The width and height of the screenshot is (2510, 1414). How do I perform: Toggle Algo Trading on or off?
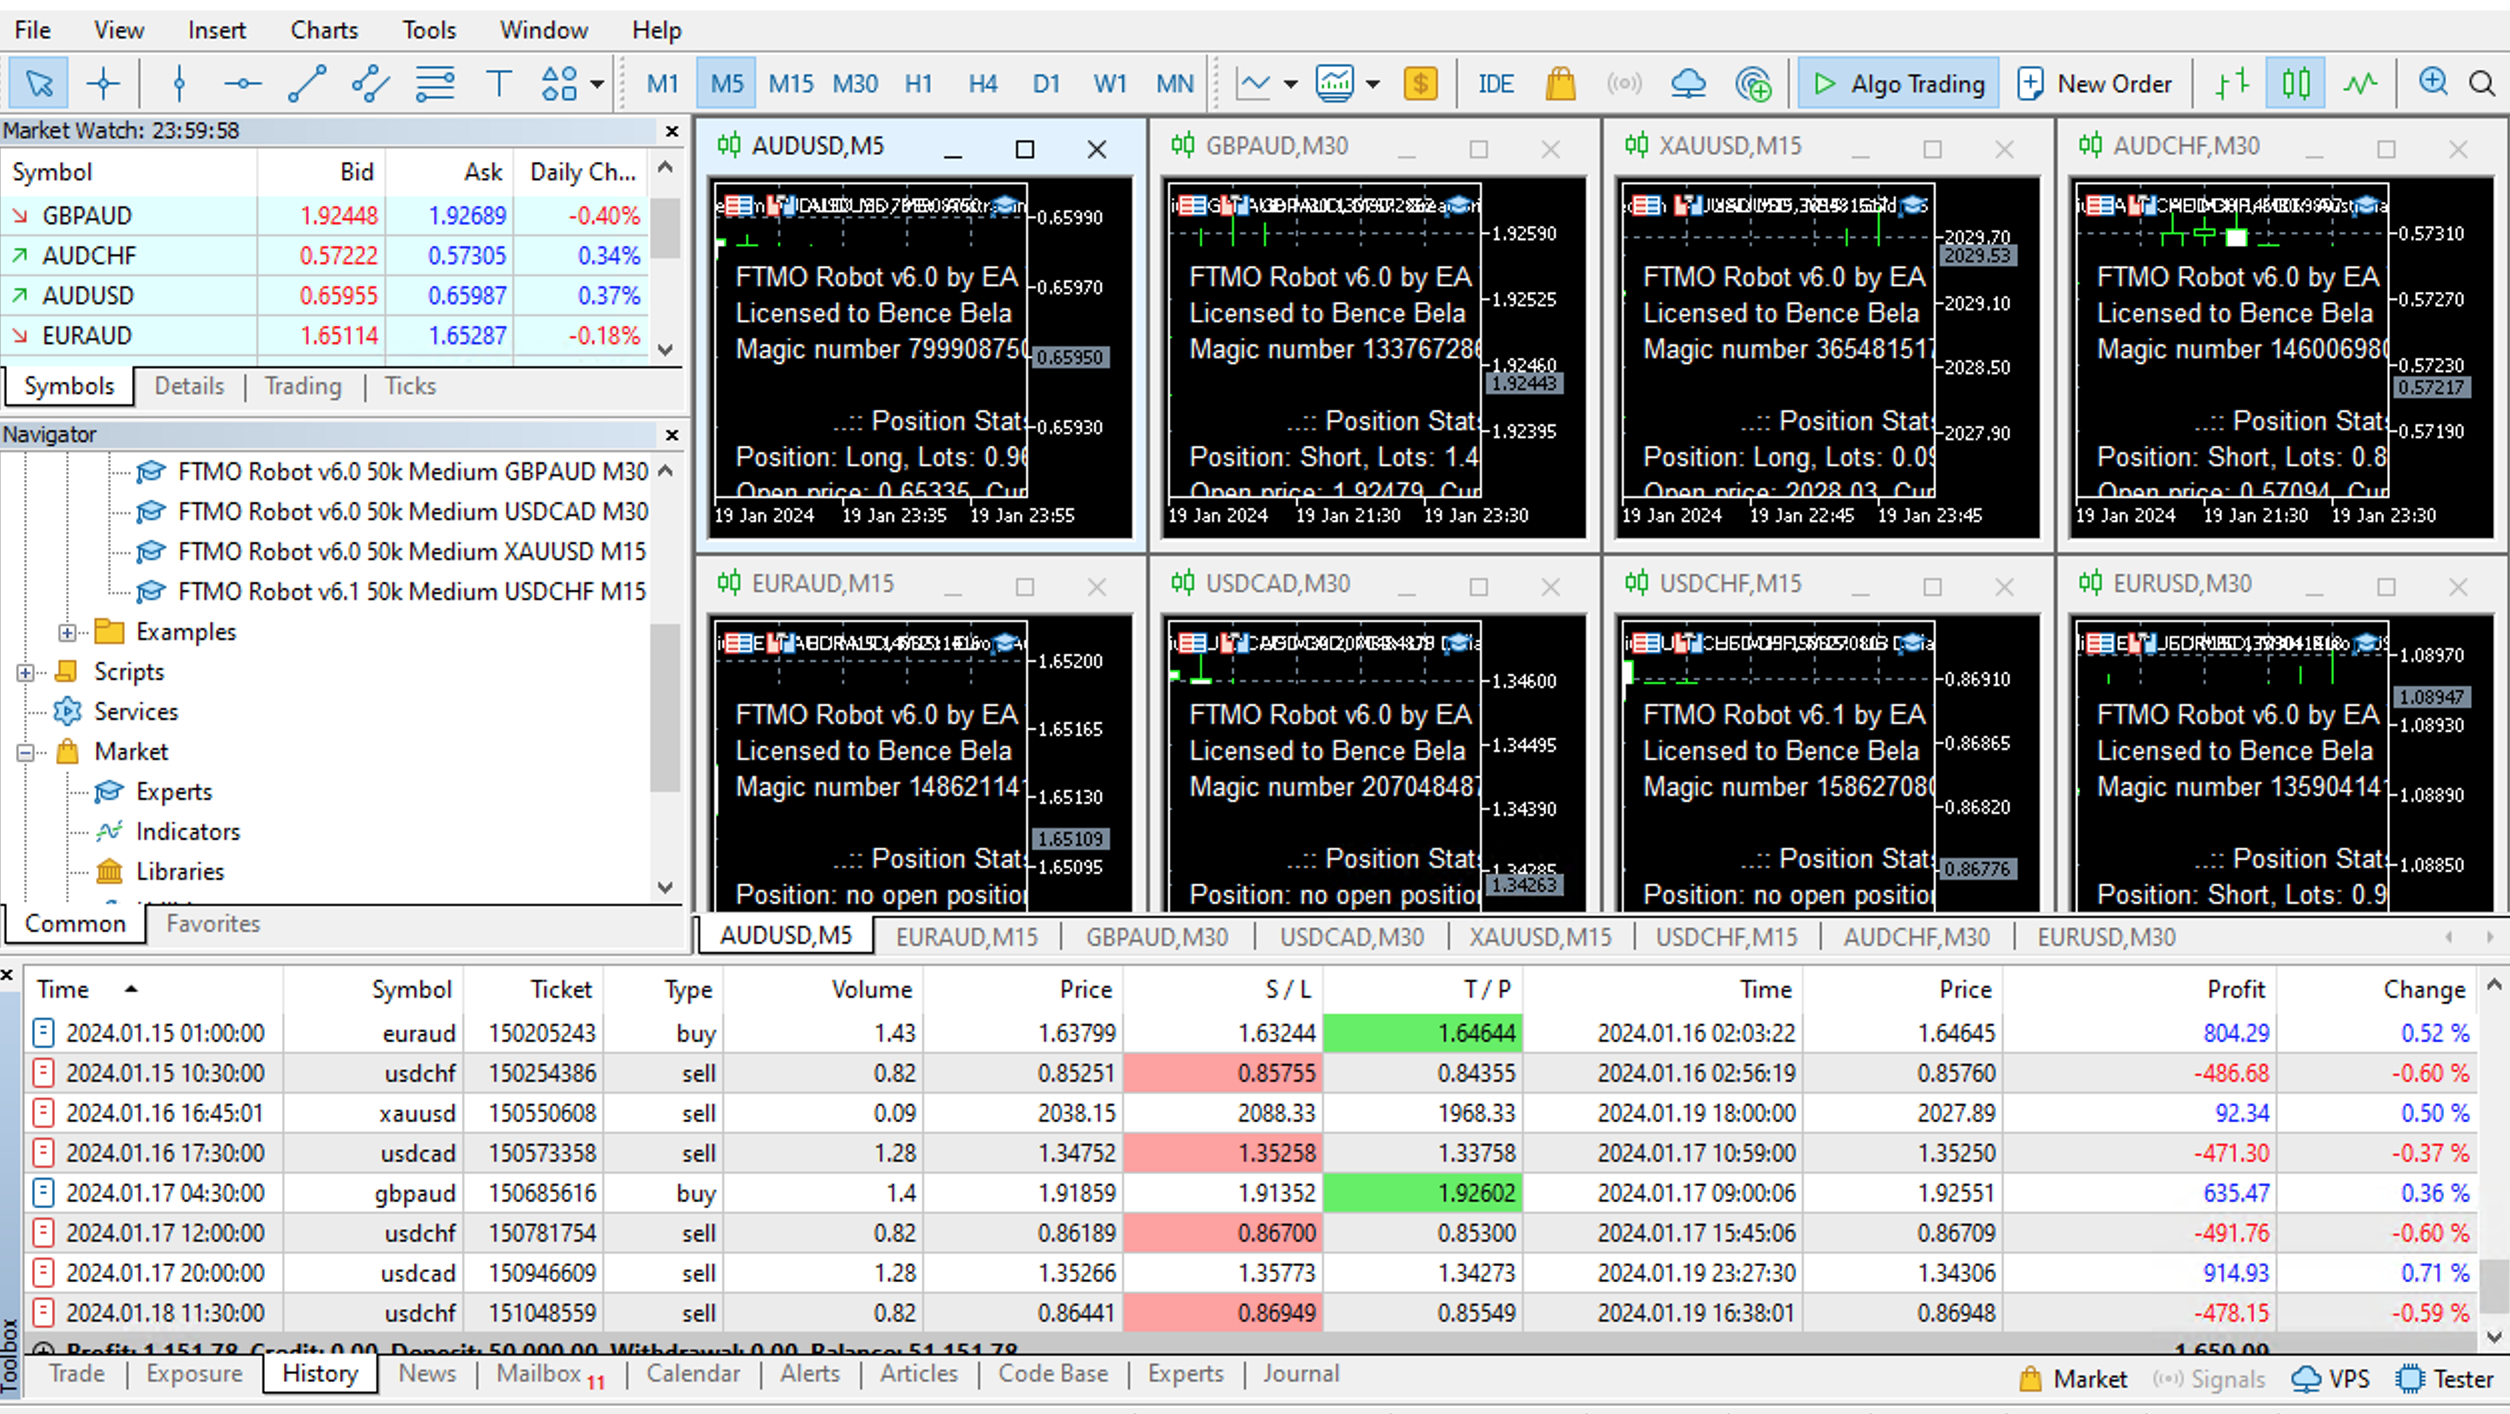point(1898,84)
